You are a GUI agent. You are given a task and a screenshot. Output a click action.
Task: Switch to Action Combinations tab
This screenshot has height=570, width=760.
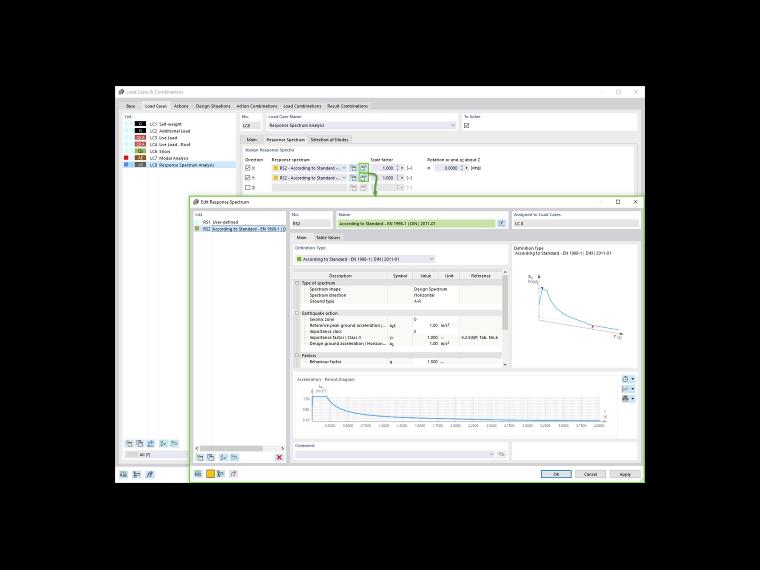257,106
